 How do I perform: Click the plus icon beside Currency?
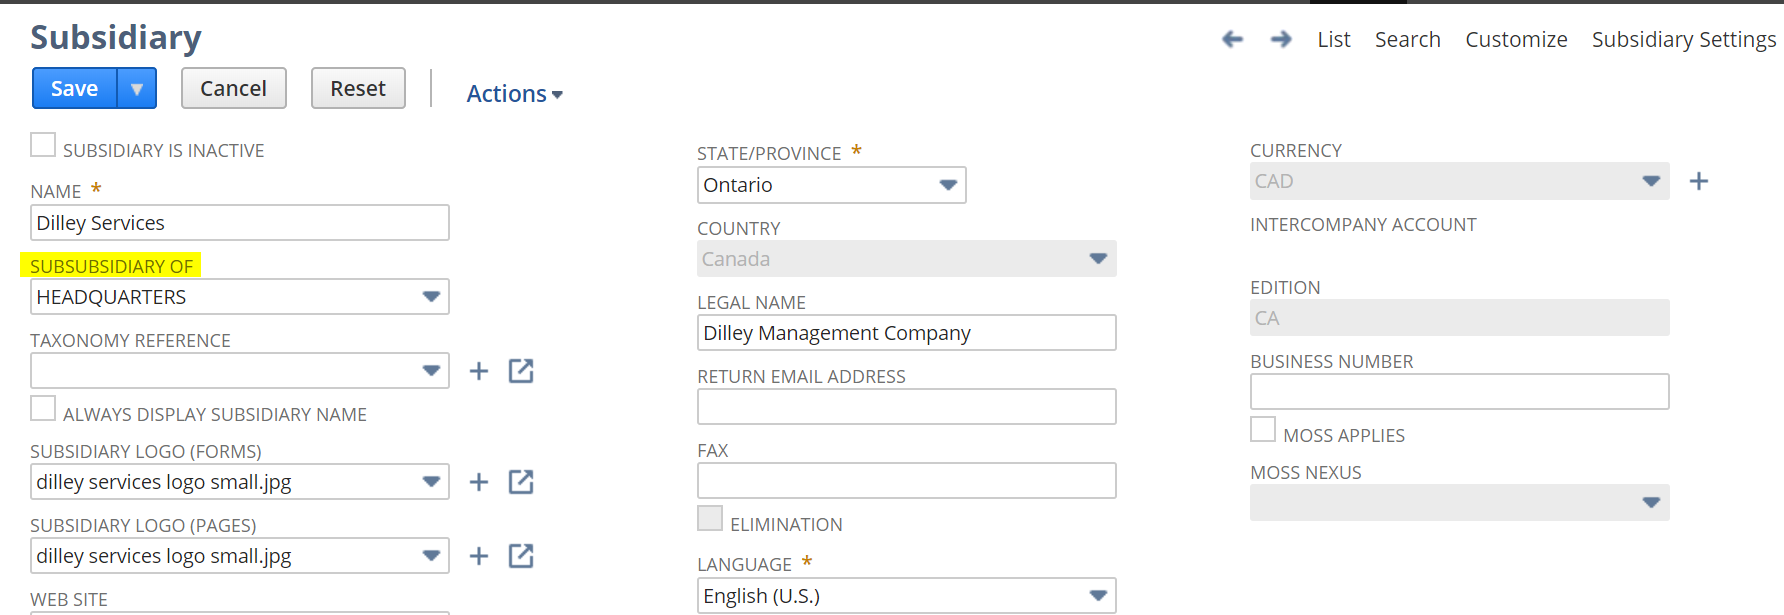click(1698, 181)
